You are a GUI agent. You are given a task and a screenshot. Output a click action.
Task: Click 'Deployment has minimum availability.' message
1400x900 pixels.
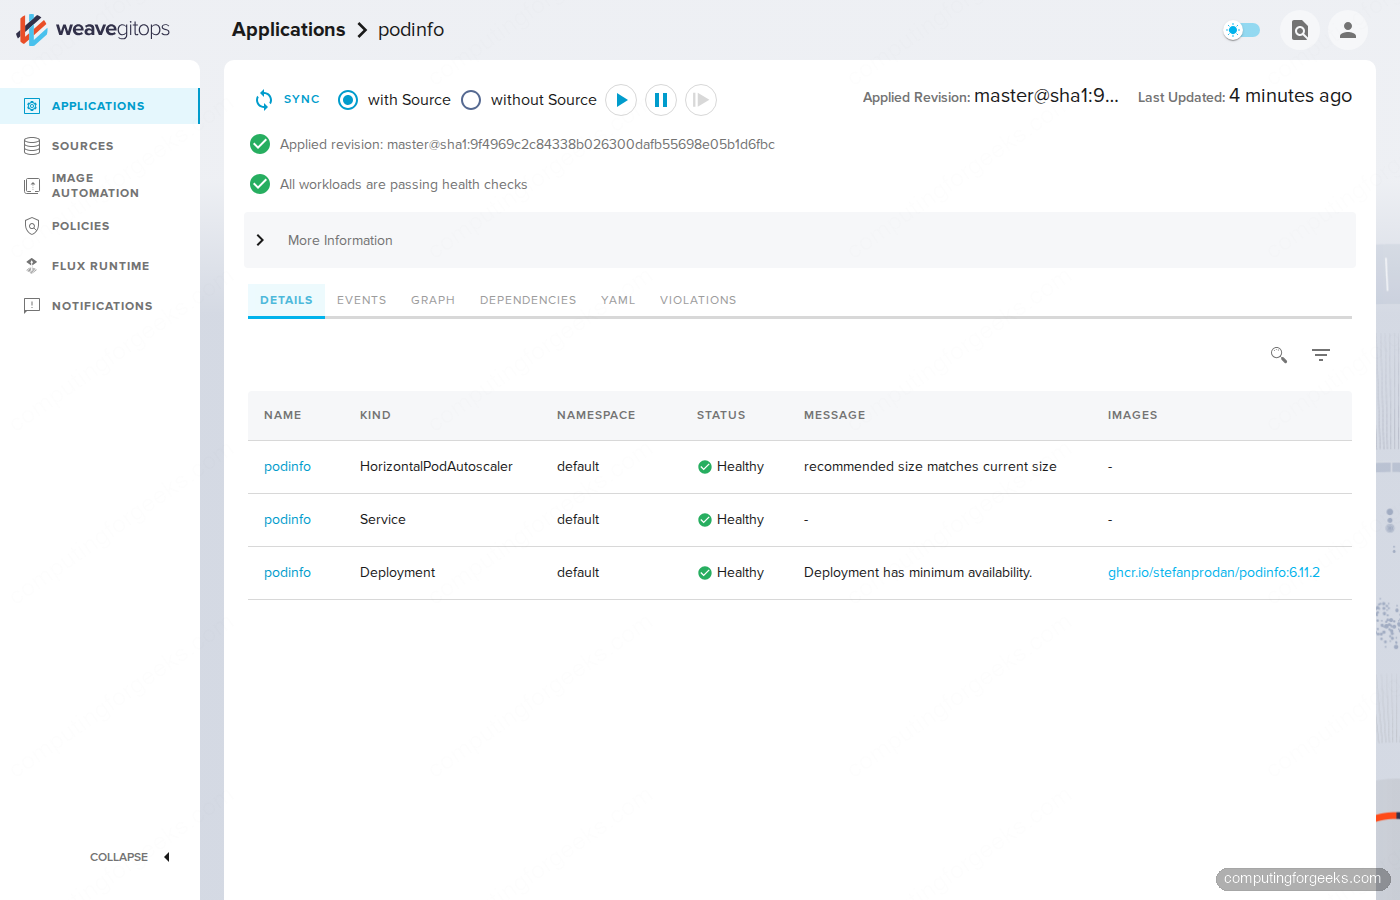click(x=918, y=573)
